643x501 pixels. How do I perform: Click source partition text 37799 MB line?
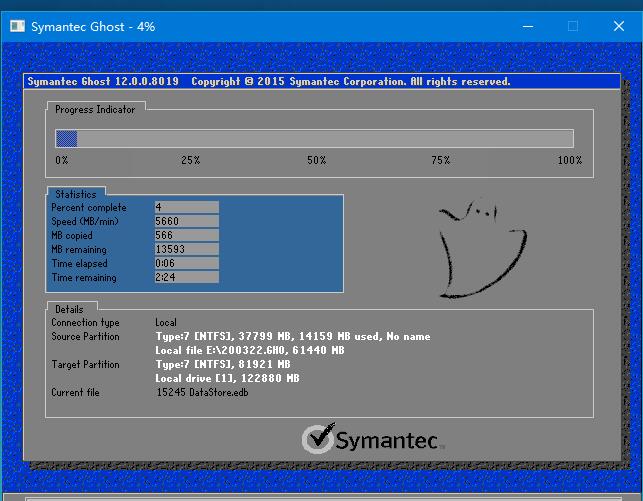pos(293,336)
